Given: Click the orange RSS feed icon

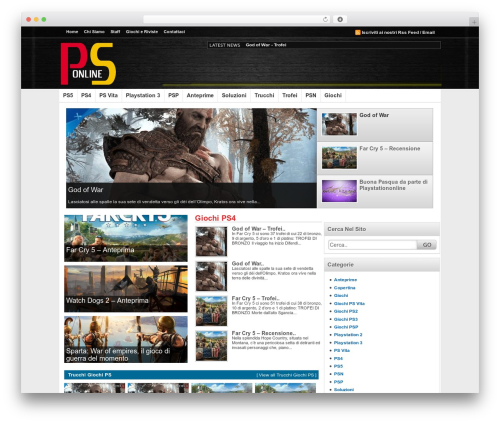Looking at the screenshot, I should [x=358, y=32].
